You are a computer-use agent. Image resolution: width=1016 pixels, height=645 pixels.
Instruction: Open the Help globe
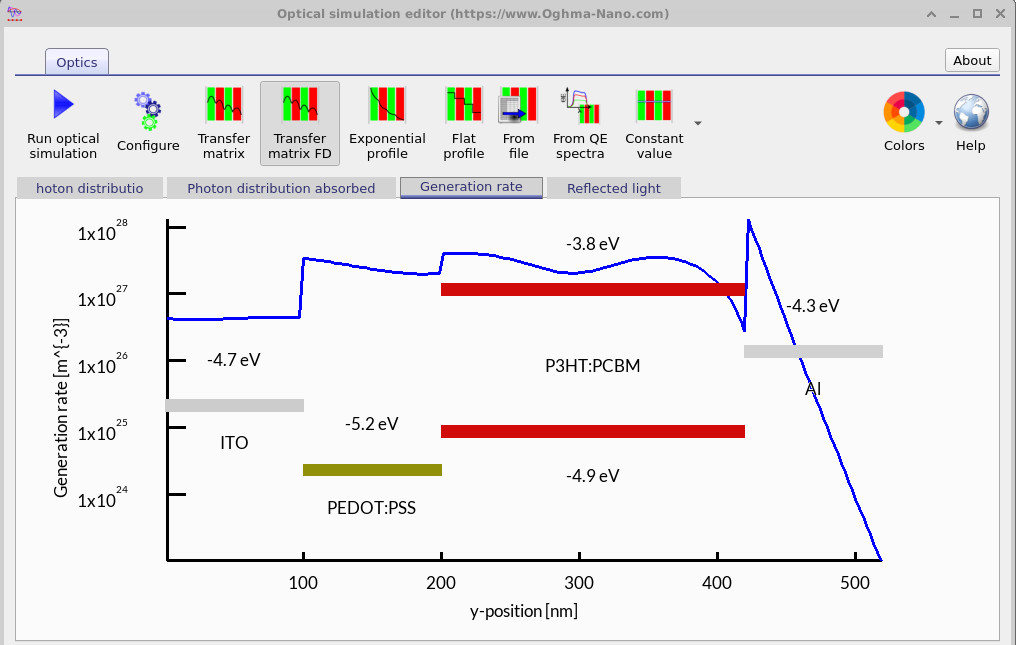(x=969, y=112)
